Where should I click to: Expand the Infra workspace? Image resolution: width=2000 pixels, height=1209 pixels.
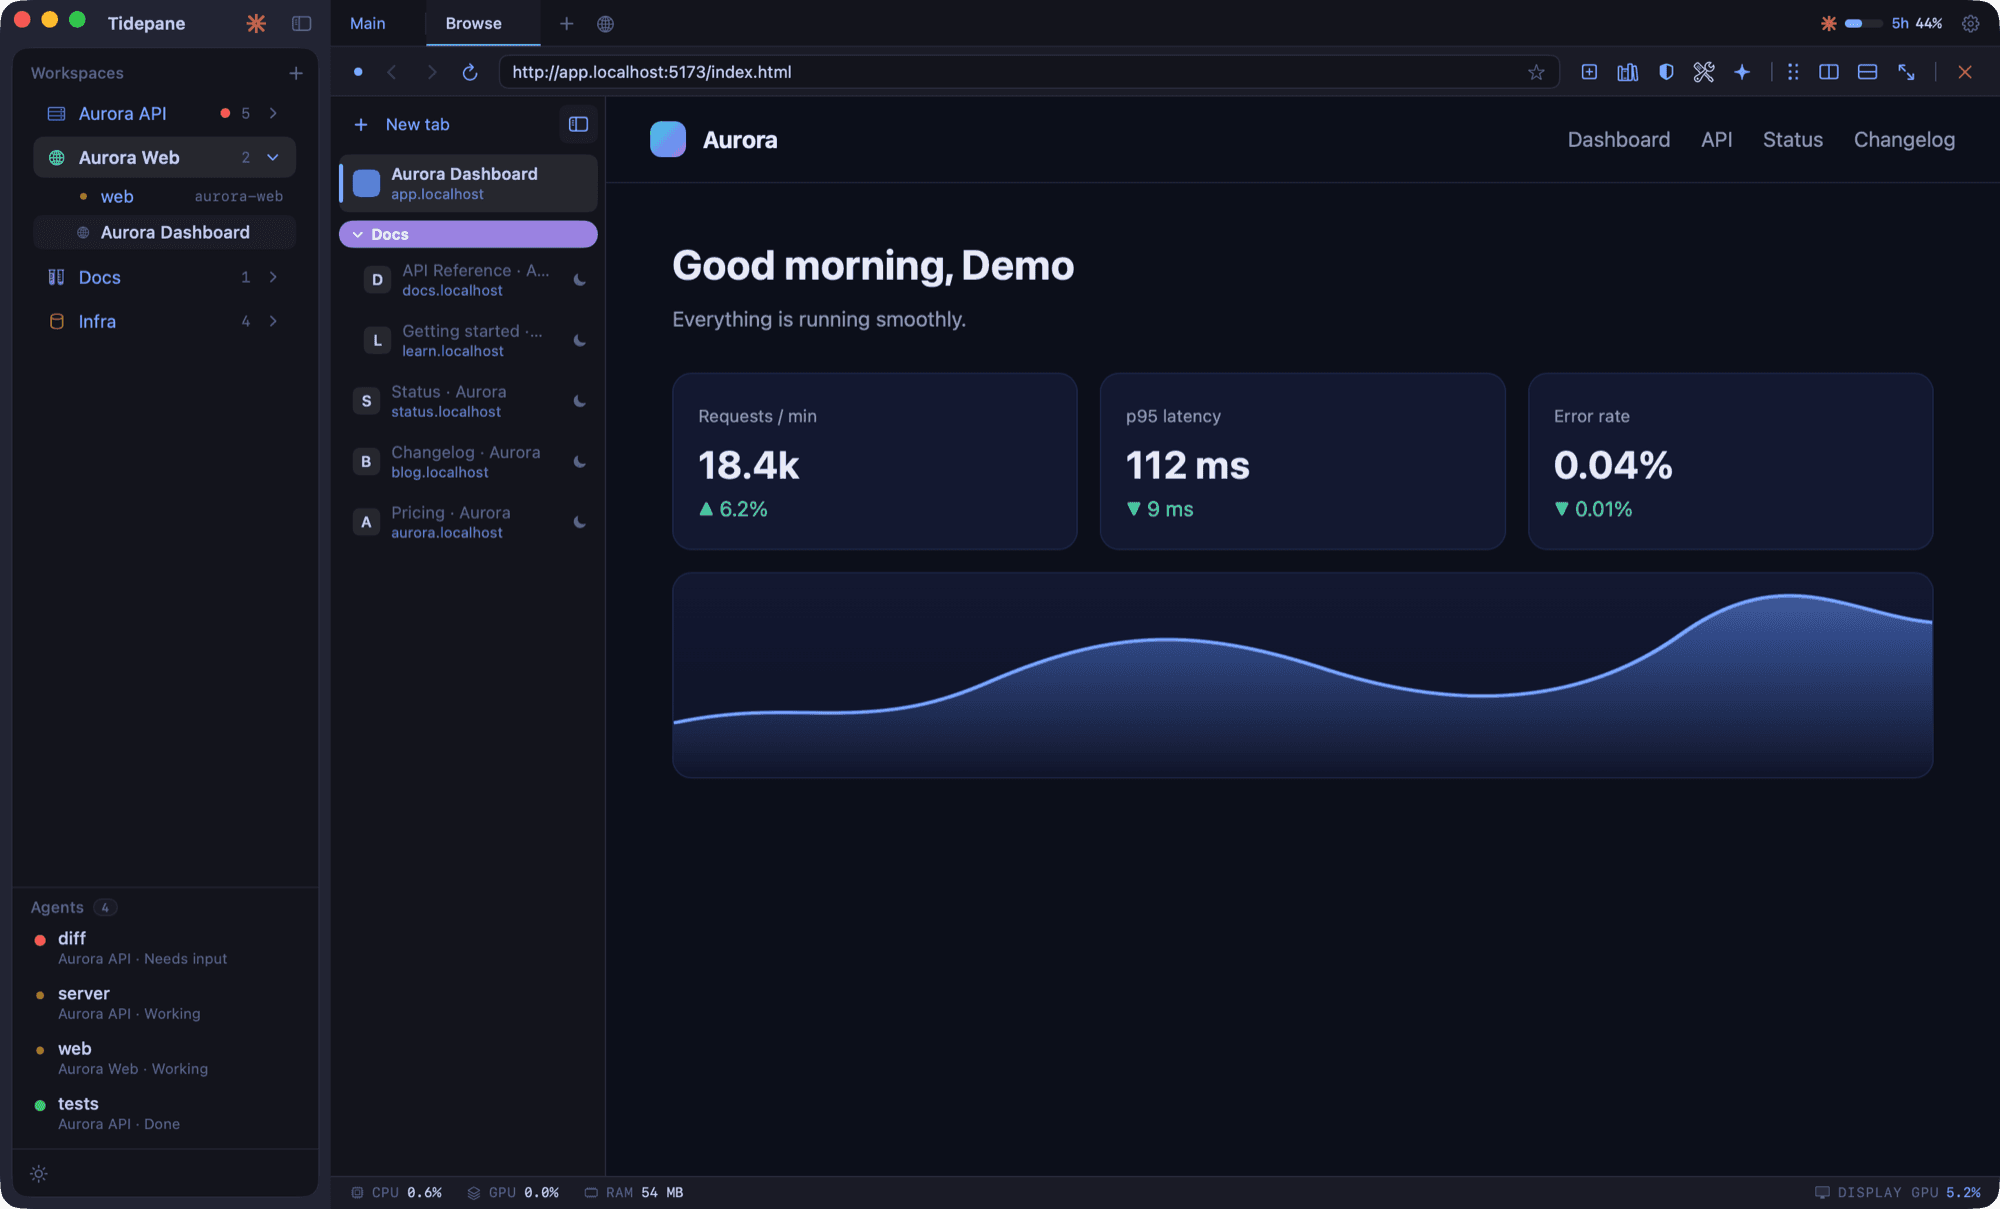273,321
